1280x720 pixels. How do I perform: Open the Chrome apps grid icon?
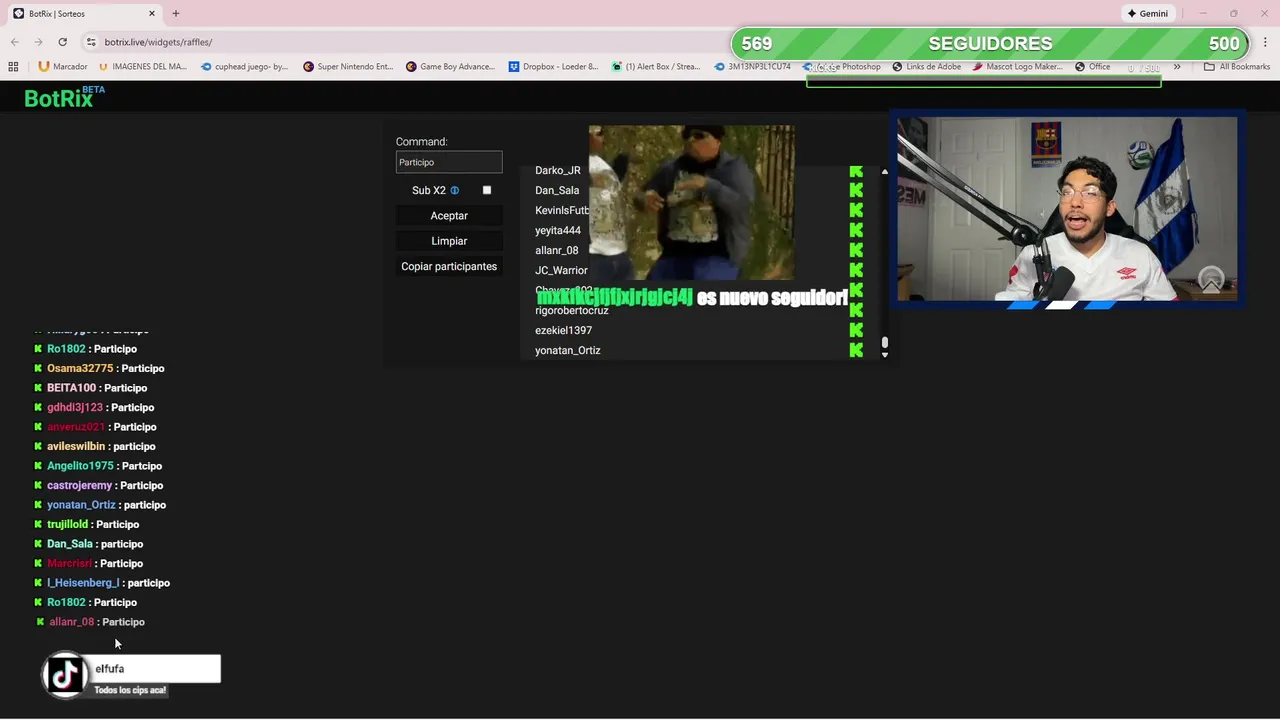13,67
